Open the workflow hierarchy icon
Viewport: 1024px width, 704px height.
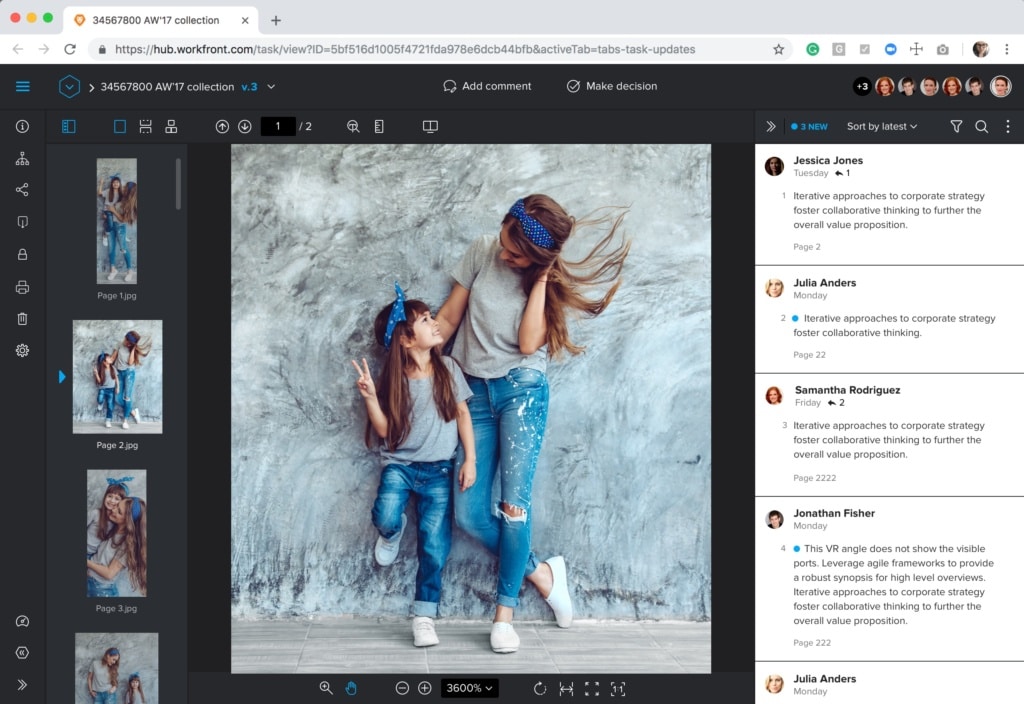(22, 158)
